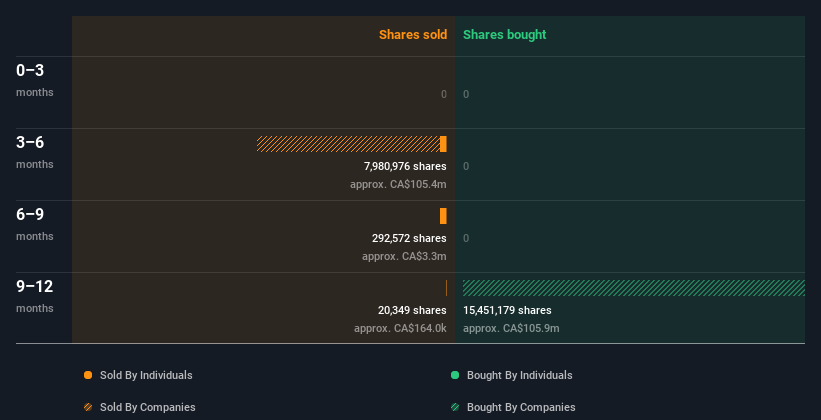Select the Sold By Individuals legend label
Screen dimensions: 821x420
pos(146,375)
